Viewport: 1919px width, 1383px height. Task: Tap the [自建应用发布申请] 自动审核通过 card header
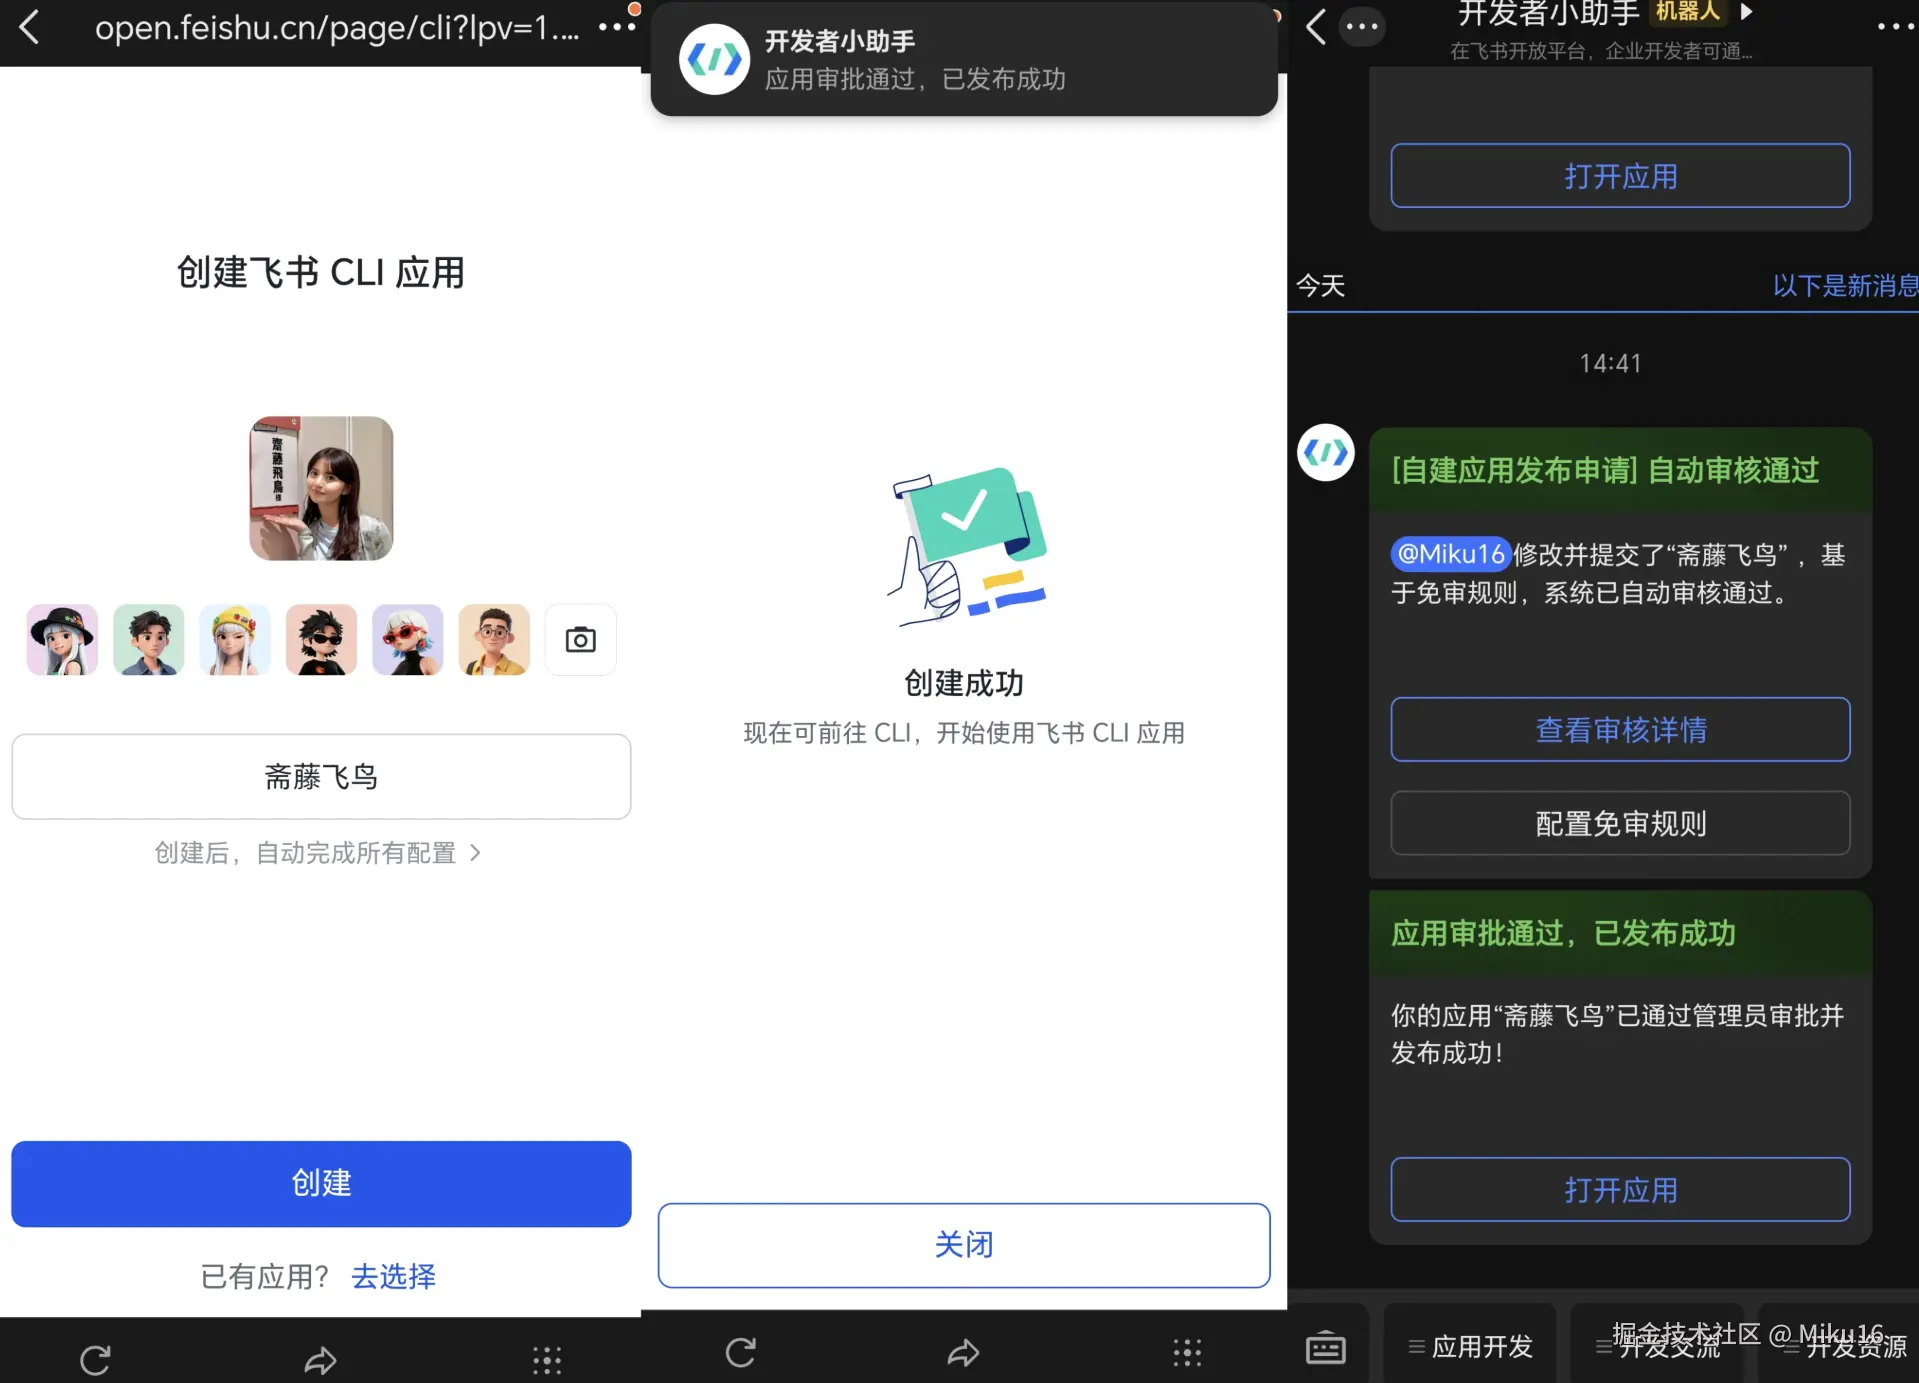pos(1620,470)
